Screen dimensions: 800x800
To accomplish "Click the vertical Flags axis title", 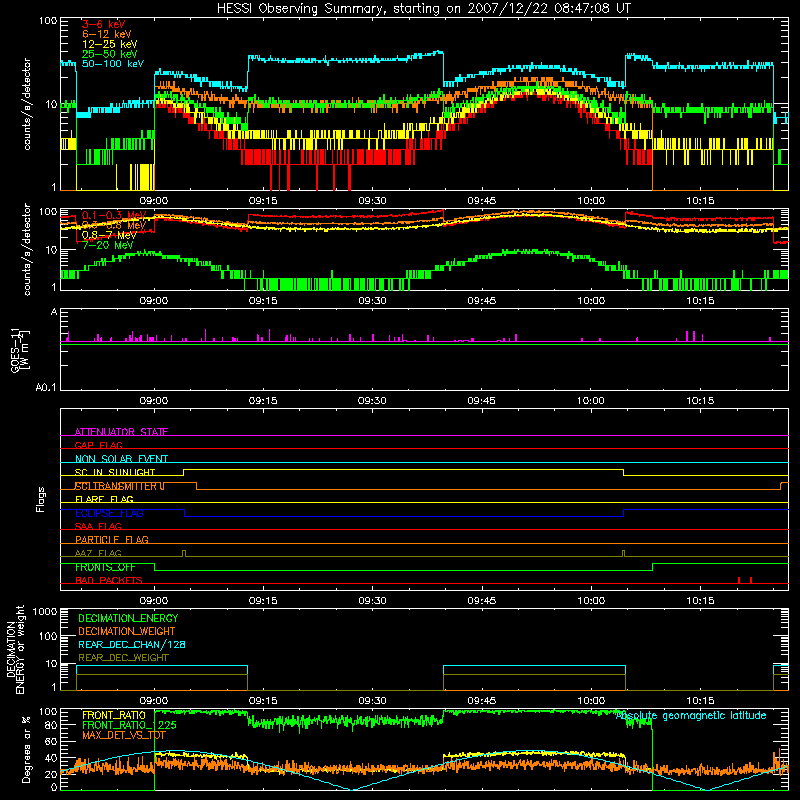I will [x=41, y=499].
